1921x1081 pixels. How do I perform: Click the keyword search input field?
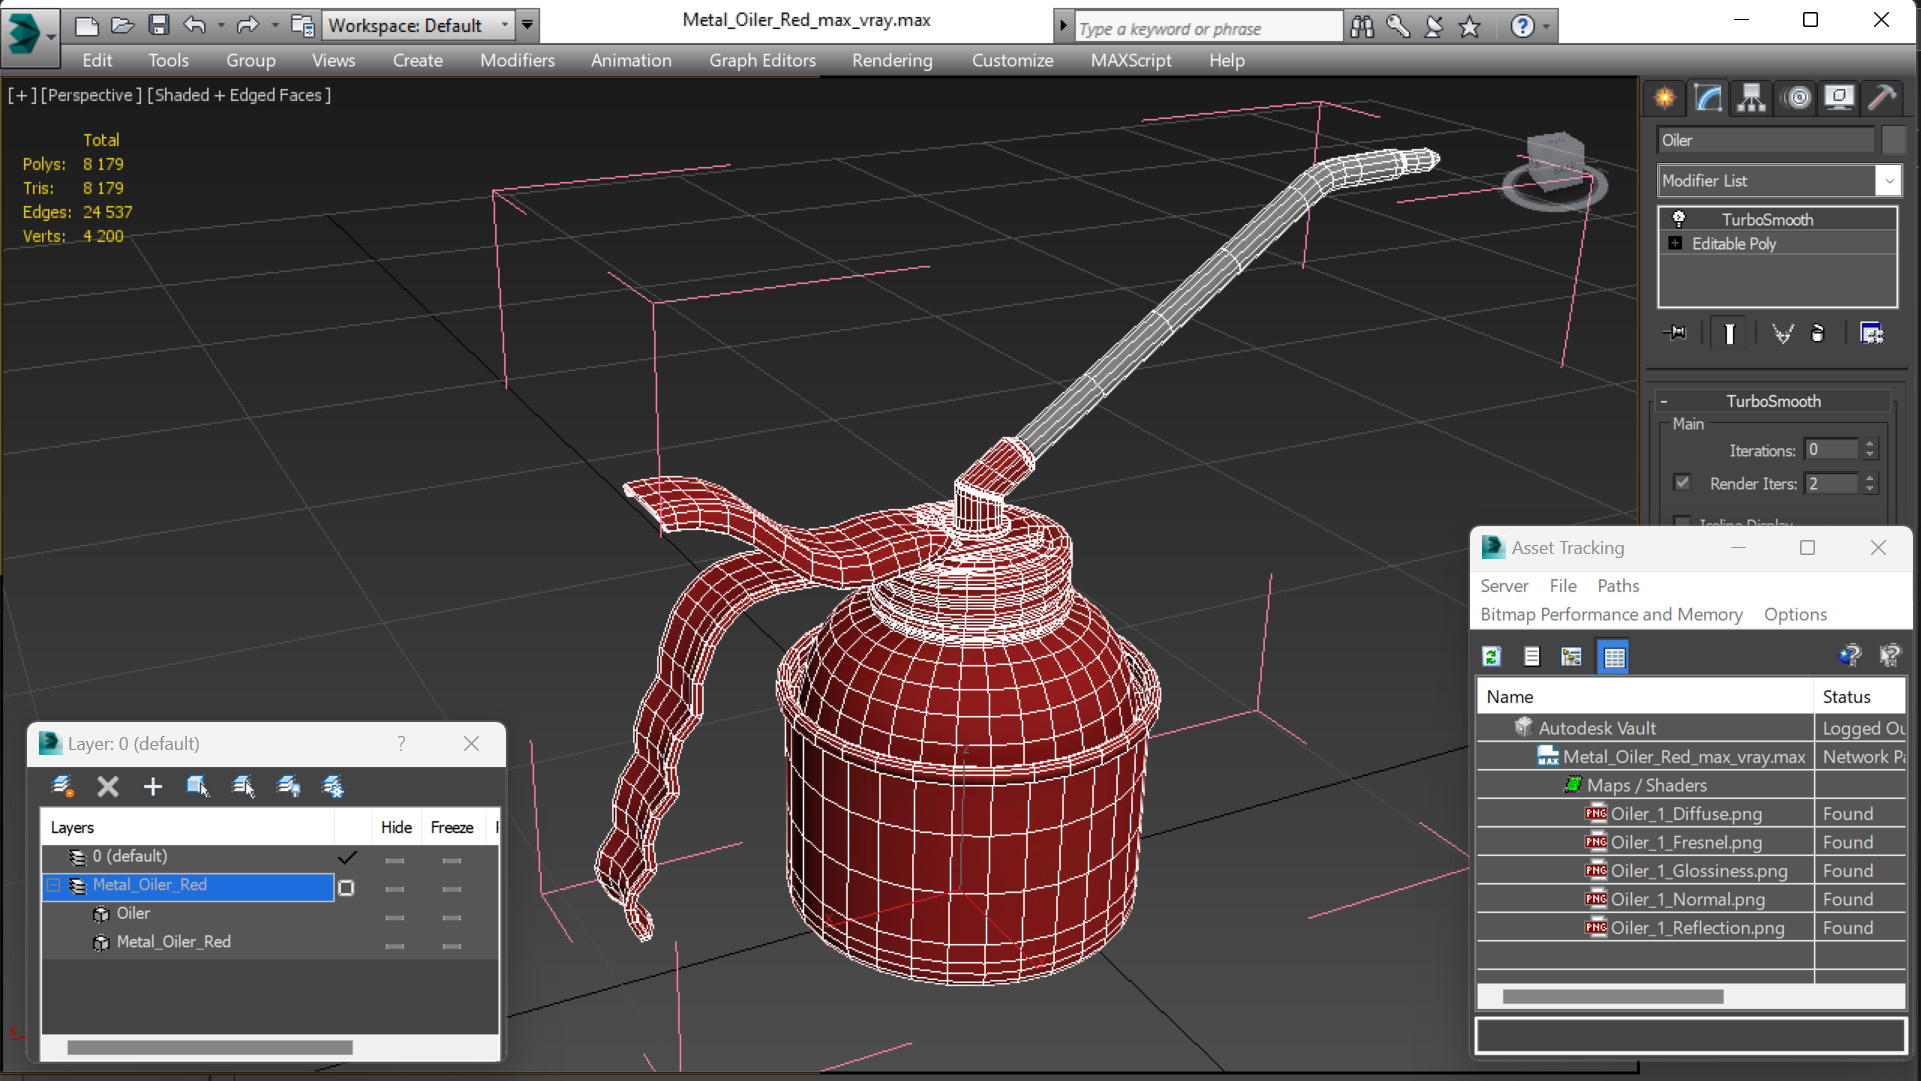[x=1208, y=28]
